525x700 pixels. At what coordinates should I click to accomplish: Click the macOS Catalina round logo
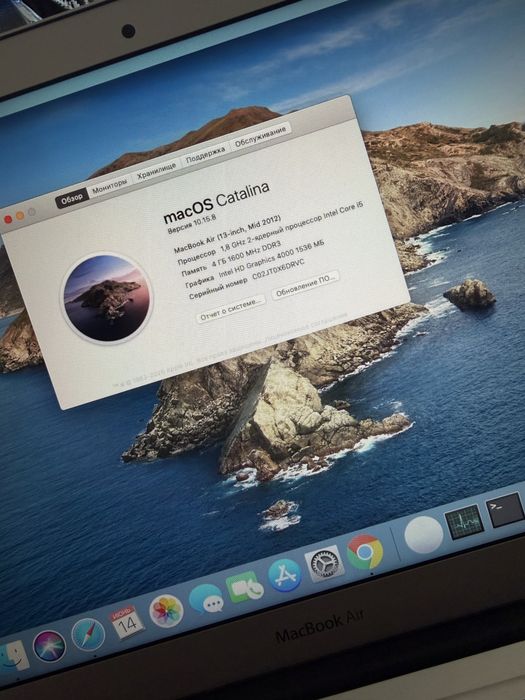pos(107,298)
